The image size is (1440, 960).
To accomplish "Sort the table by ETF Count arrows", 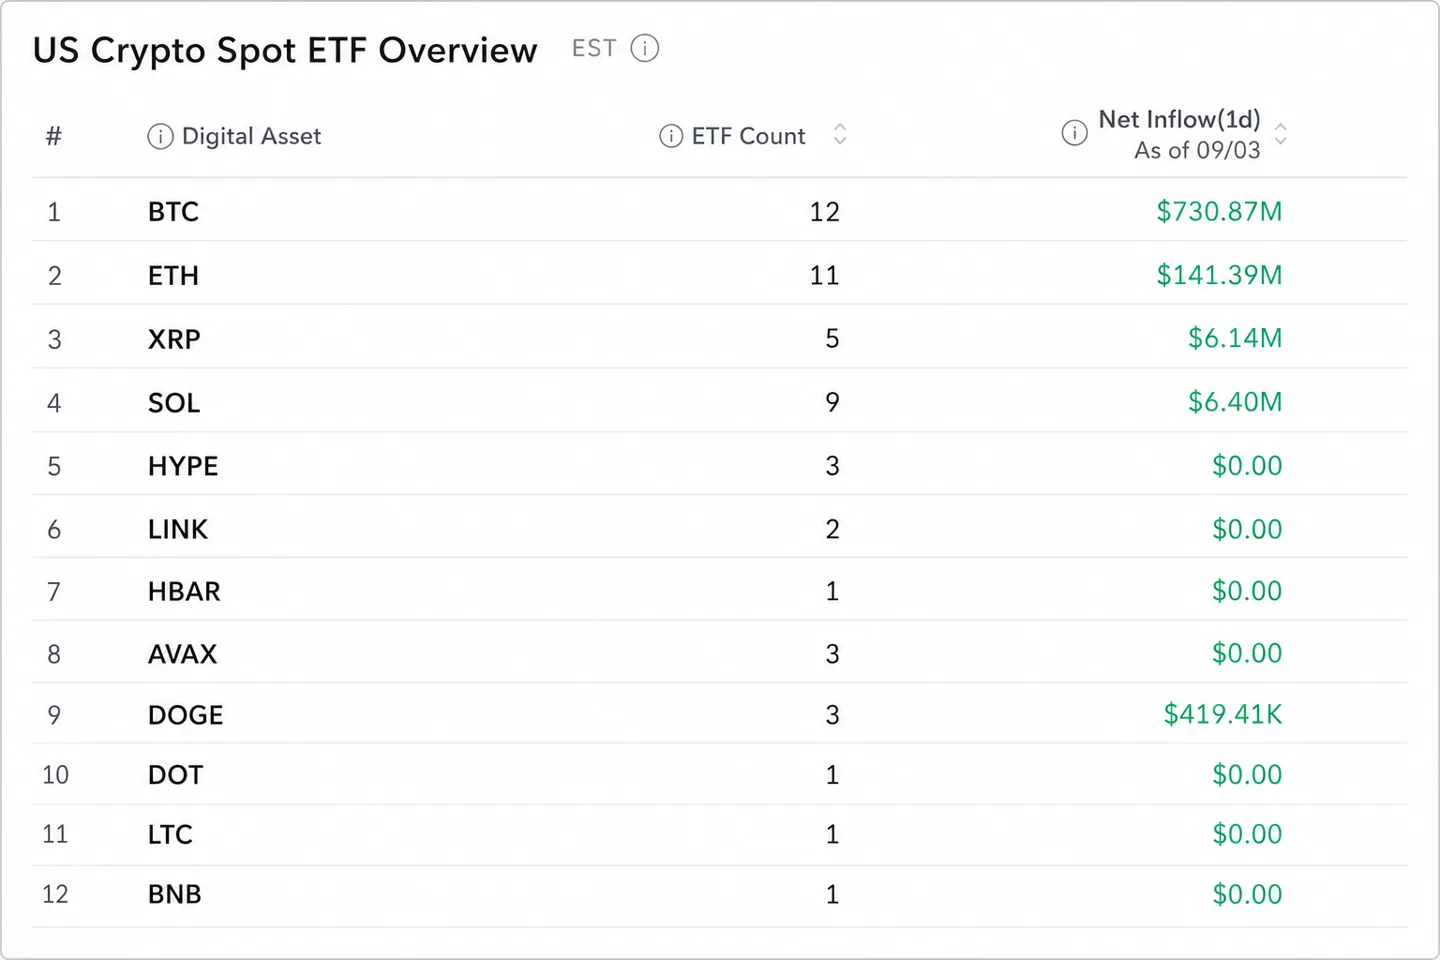I will [x=840, y=134].
